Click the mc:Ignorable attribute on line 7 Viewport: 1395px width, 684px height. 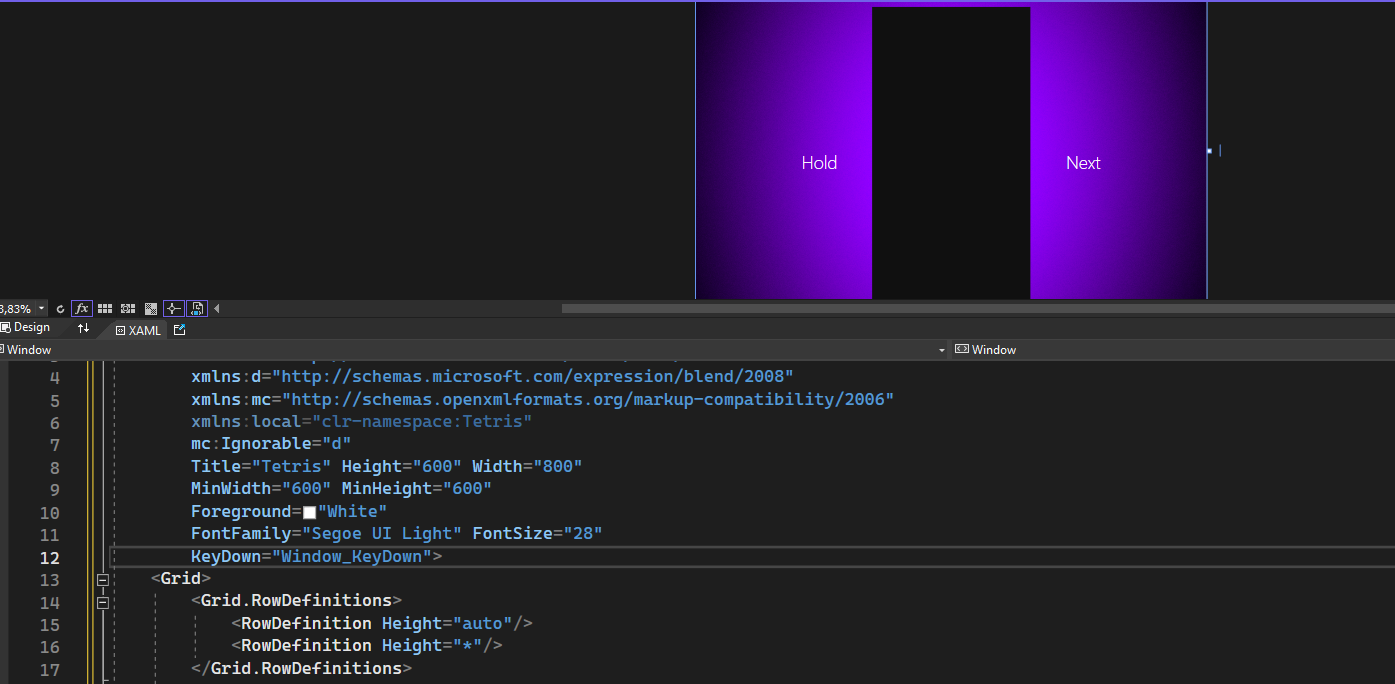(271, 443)
